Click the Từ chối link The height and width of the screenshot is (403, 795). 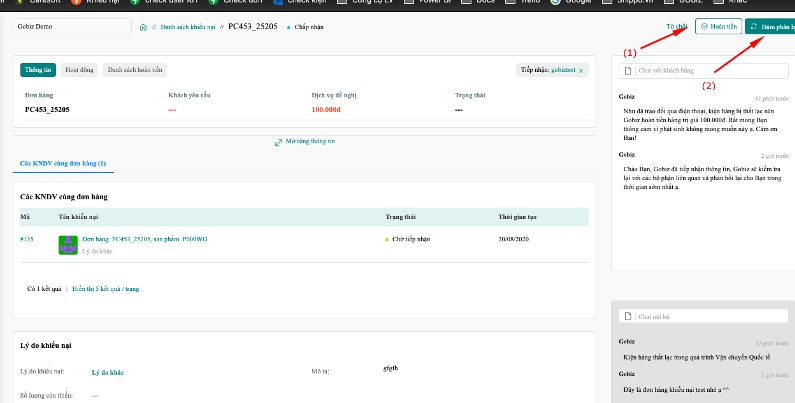pyautogui.click(x=675, y=27)
